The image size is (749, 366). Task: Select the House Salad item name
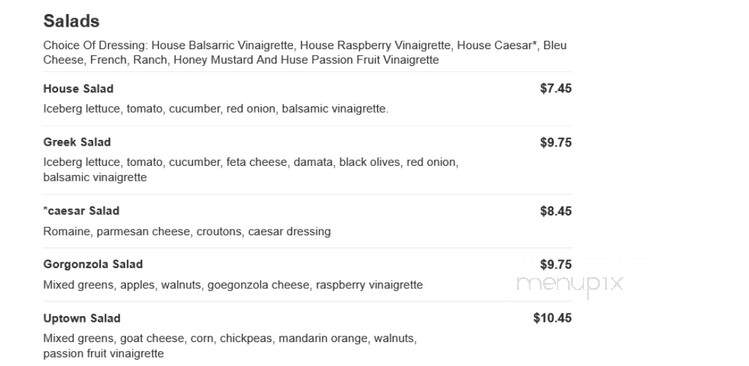coord(78,89)
